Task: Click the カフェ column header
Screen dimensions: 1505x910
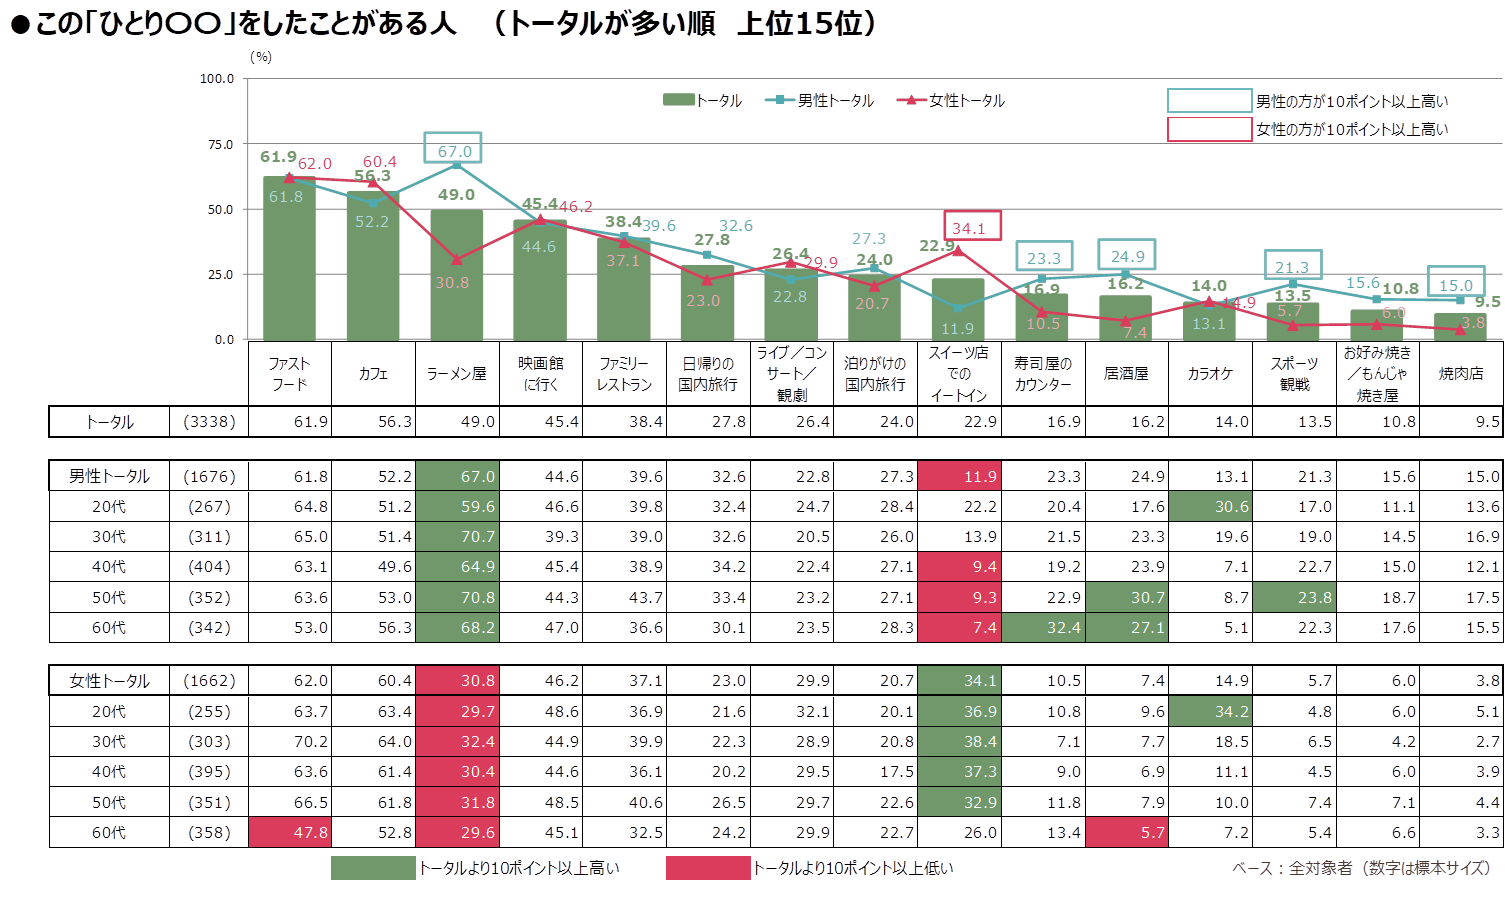Action: 373,373
